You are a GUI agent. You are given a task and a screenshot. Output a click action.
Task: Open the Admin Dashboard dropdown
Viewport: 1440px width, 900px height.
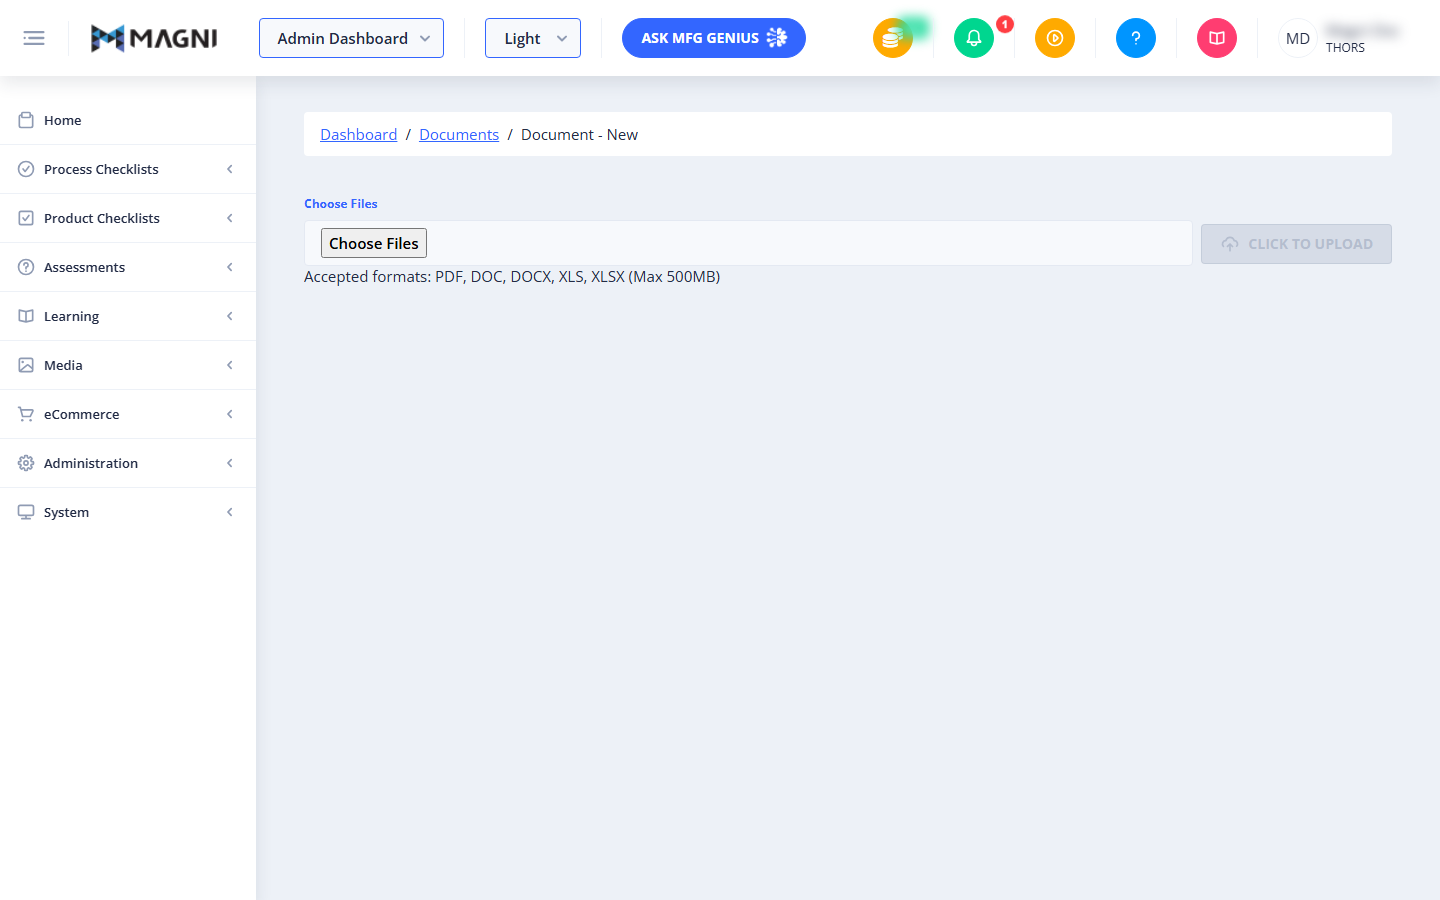pos(351,38)
